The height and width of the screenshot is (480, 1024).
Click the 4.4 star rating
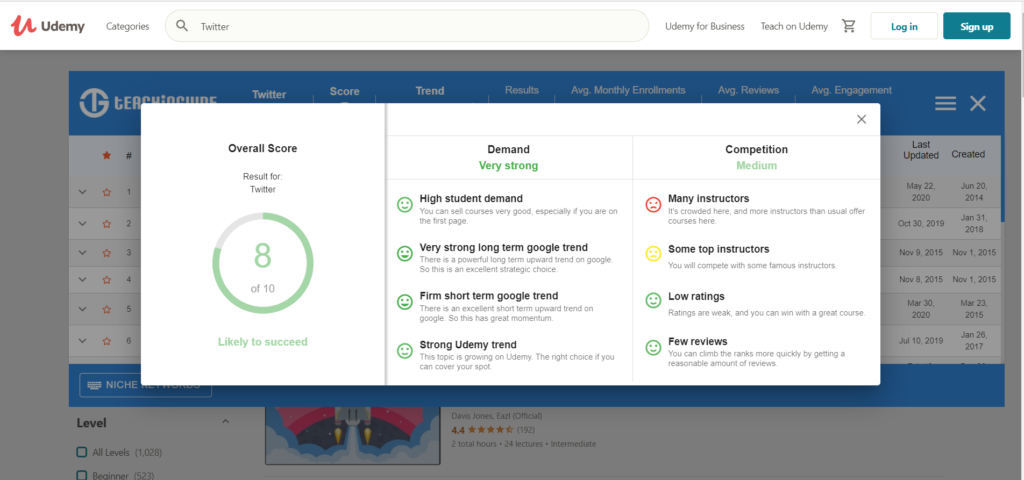[482, 430]
